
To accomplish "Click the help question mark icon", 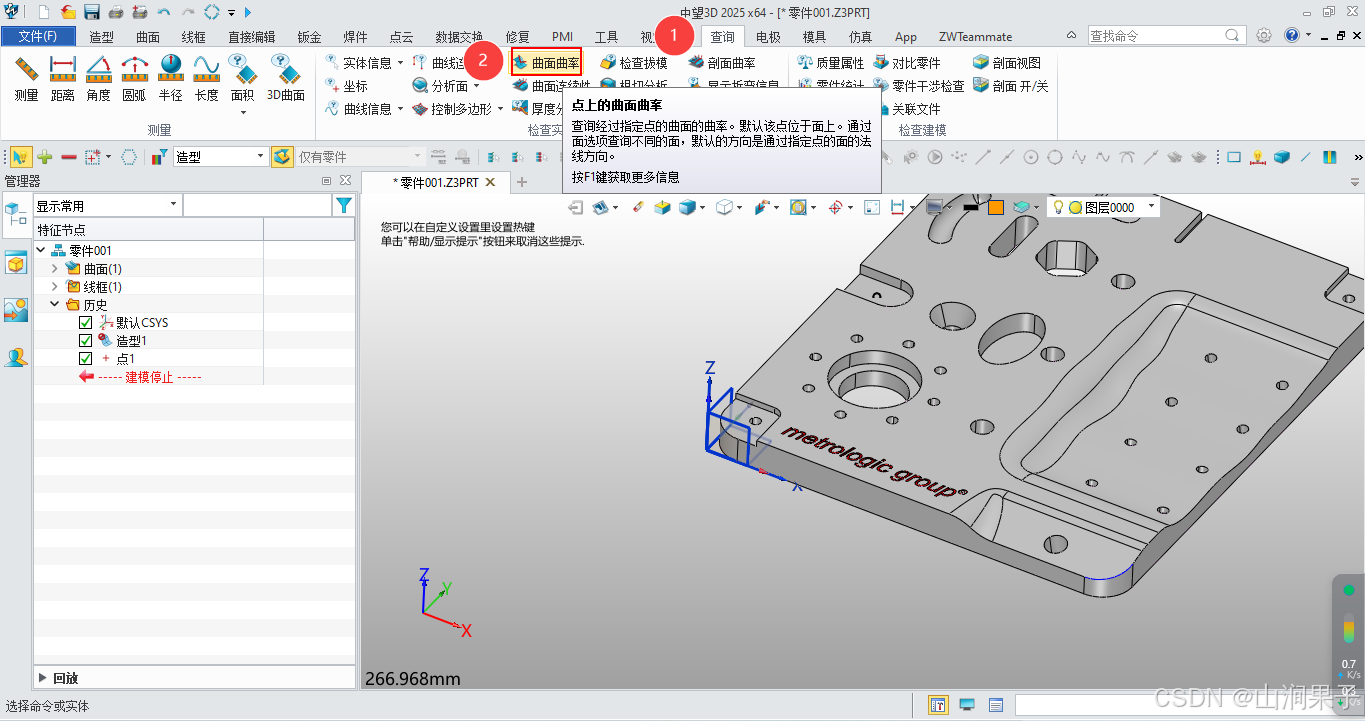I will point(1292,35).
